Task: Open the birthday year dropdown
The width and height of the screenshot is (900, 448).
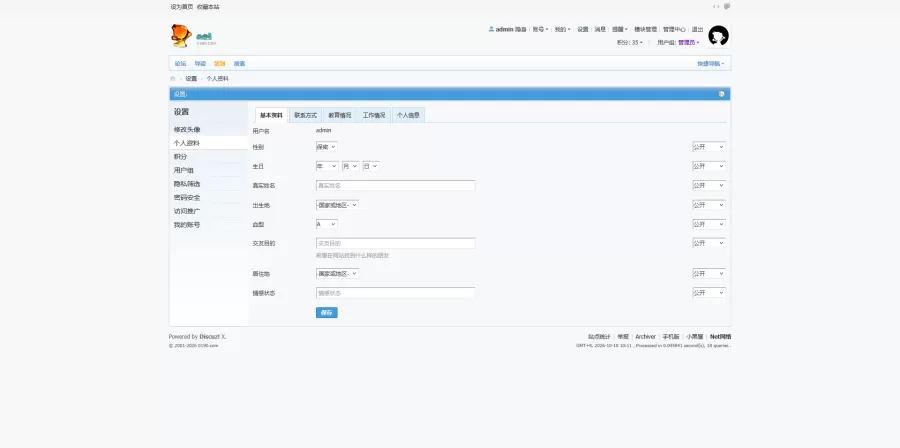Action: 327,166
